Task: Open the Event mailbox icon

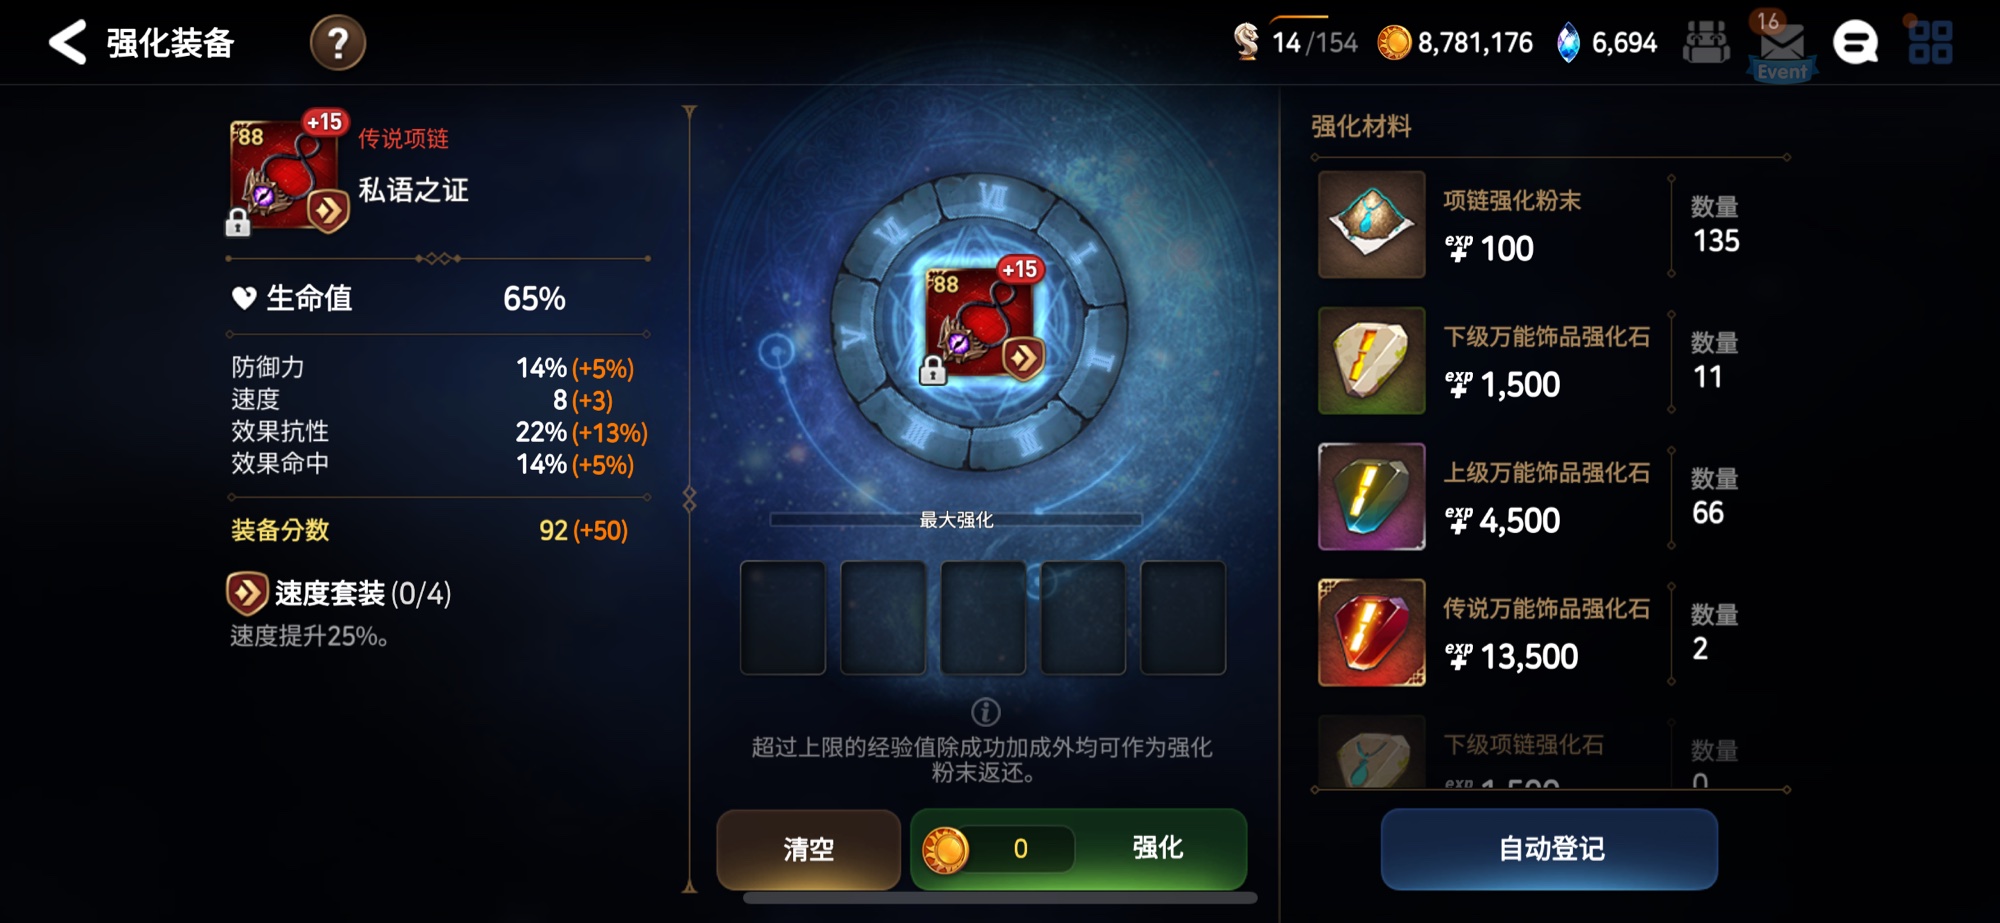Action: [x=1782, y=47]
